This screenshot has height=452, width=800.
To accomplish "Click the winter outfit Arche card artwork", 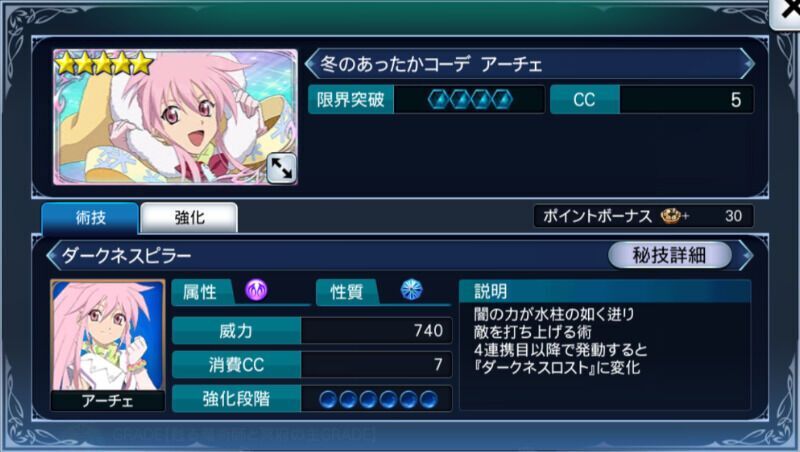I will (x=175, y=117).
